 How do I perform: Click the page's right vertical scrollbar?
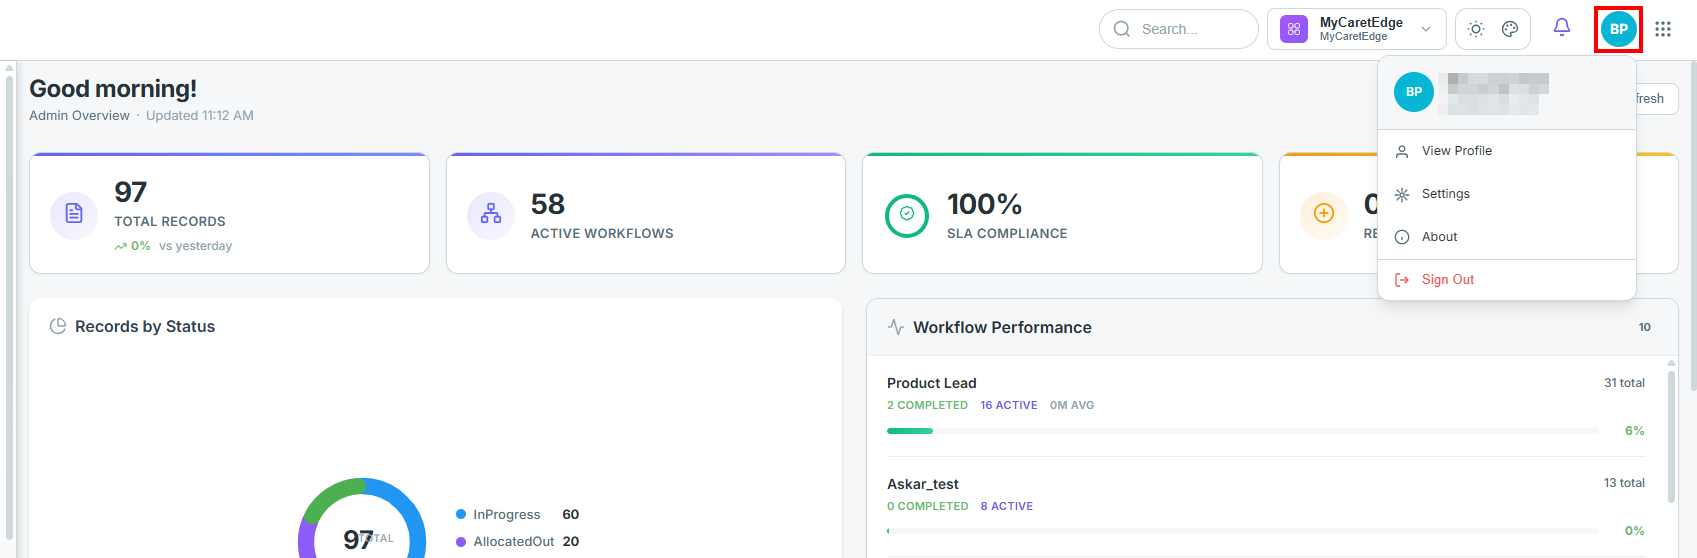tap(1692, 225)
